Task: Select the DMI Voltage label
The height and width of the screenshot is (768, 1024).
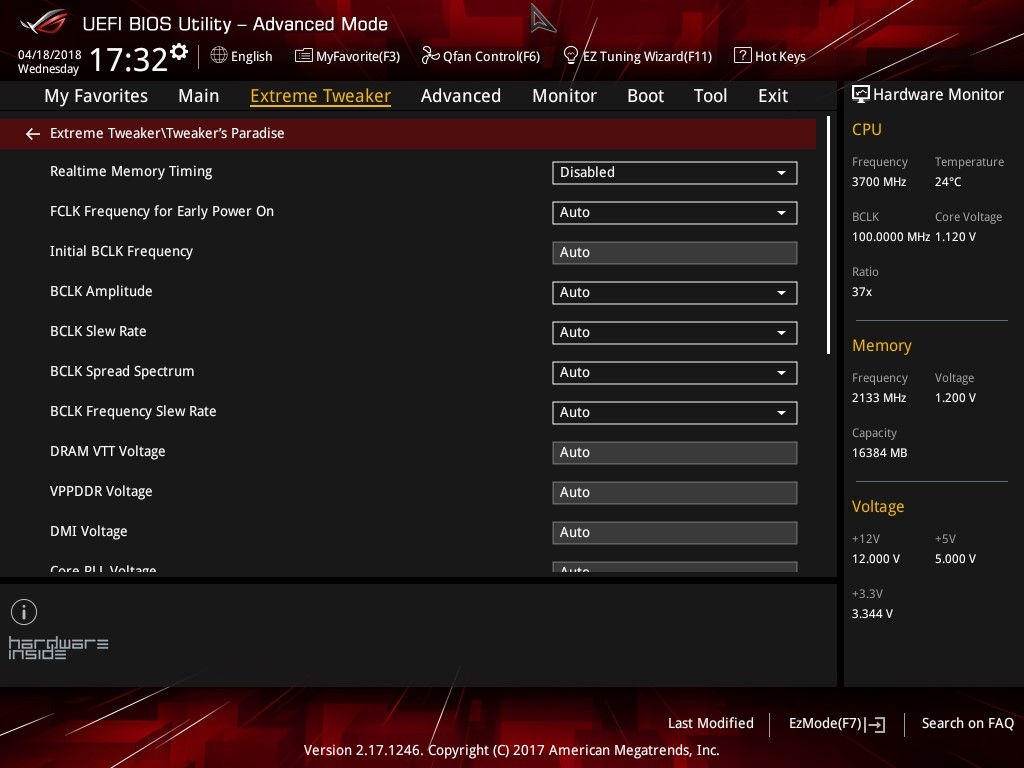Action: (x=89, y=532)
